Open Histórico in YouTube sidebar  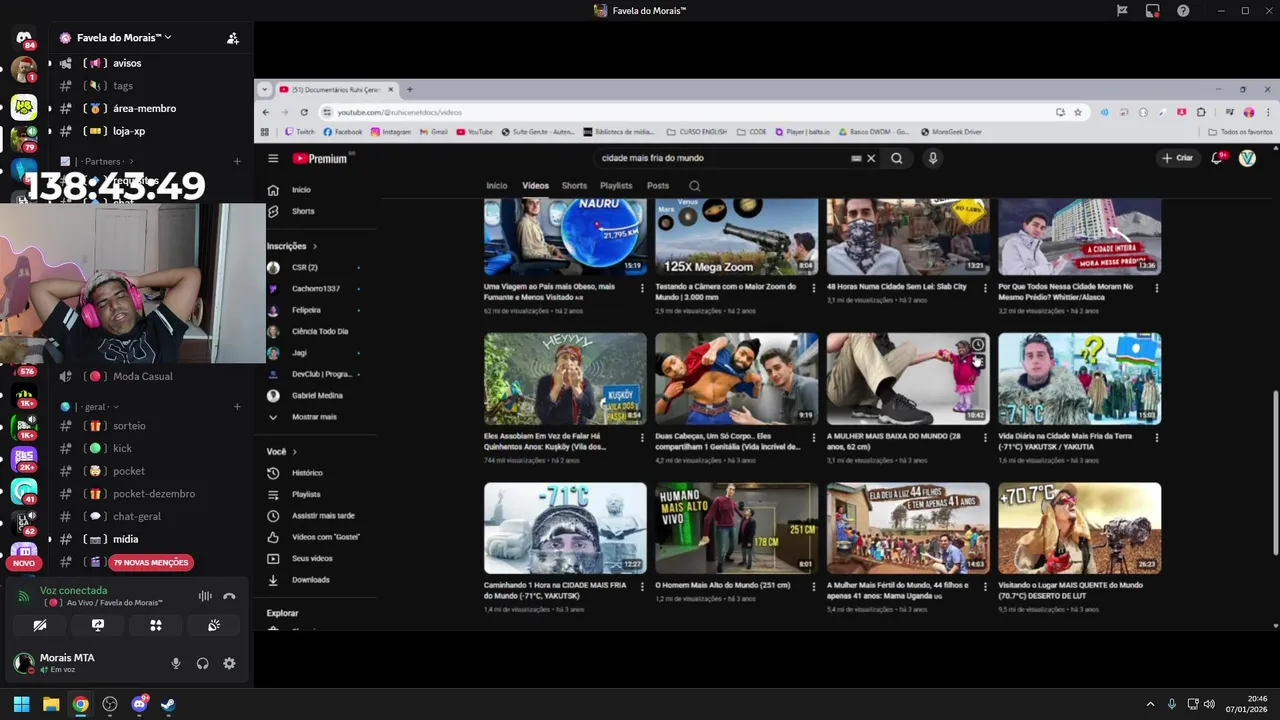(x=308, y=473)
